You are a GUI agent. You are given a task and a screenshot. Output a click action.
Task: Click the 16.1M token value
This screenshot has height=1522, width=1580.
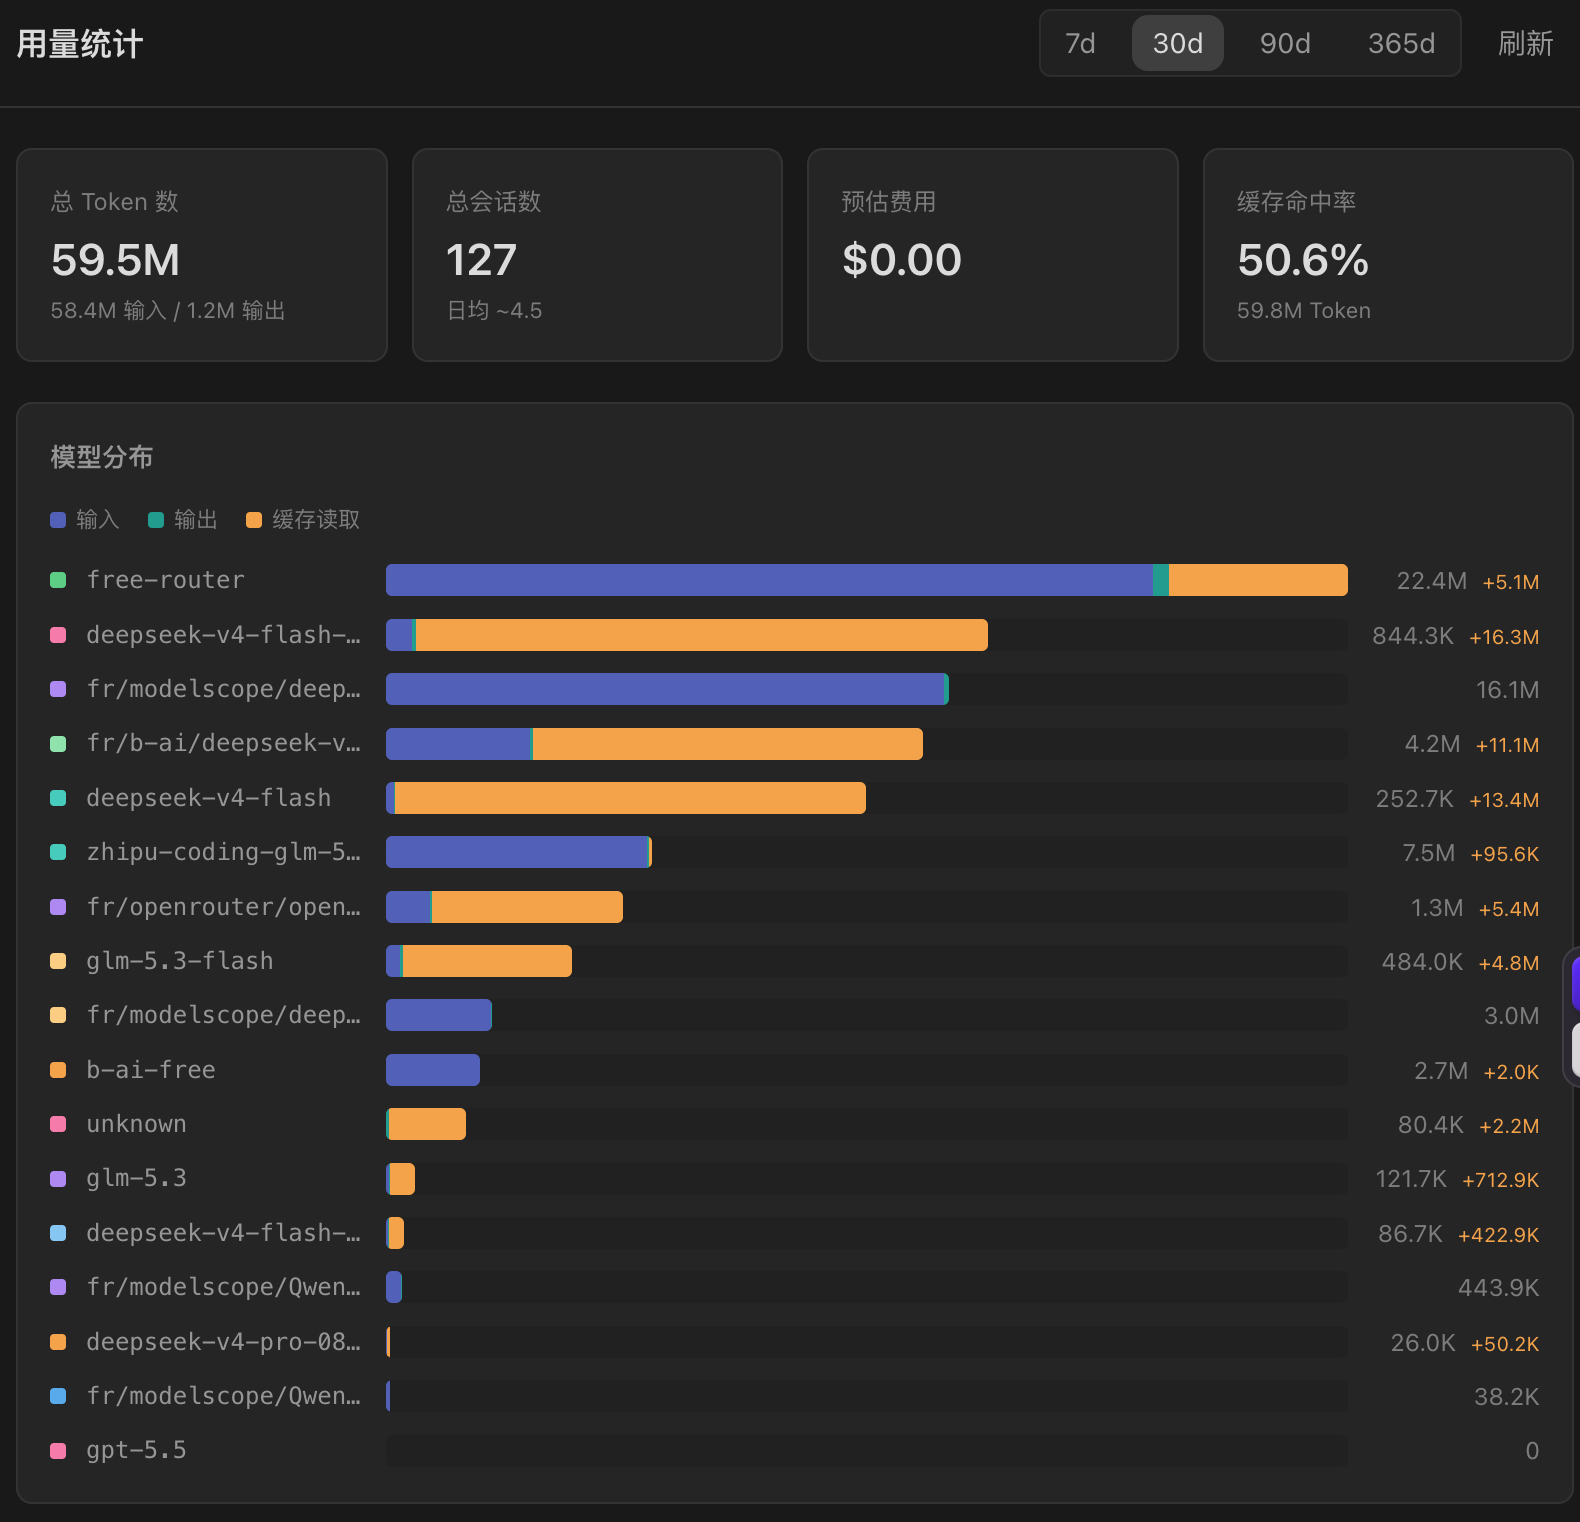point(1507,690)
